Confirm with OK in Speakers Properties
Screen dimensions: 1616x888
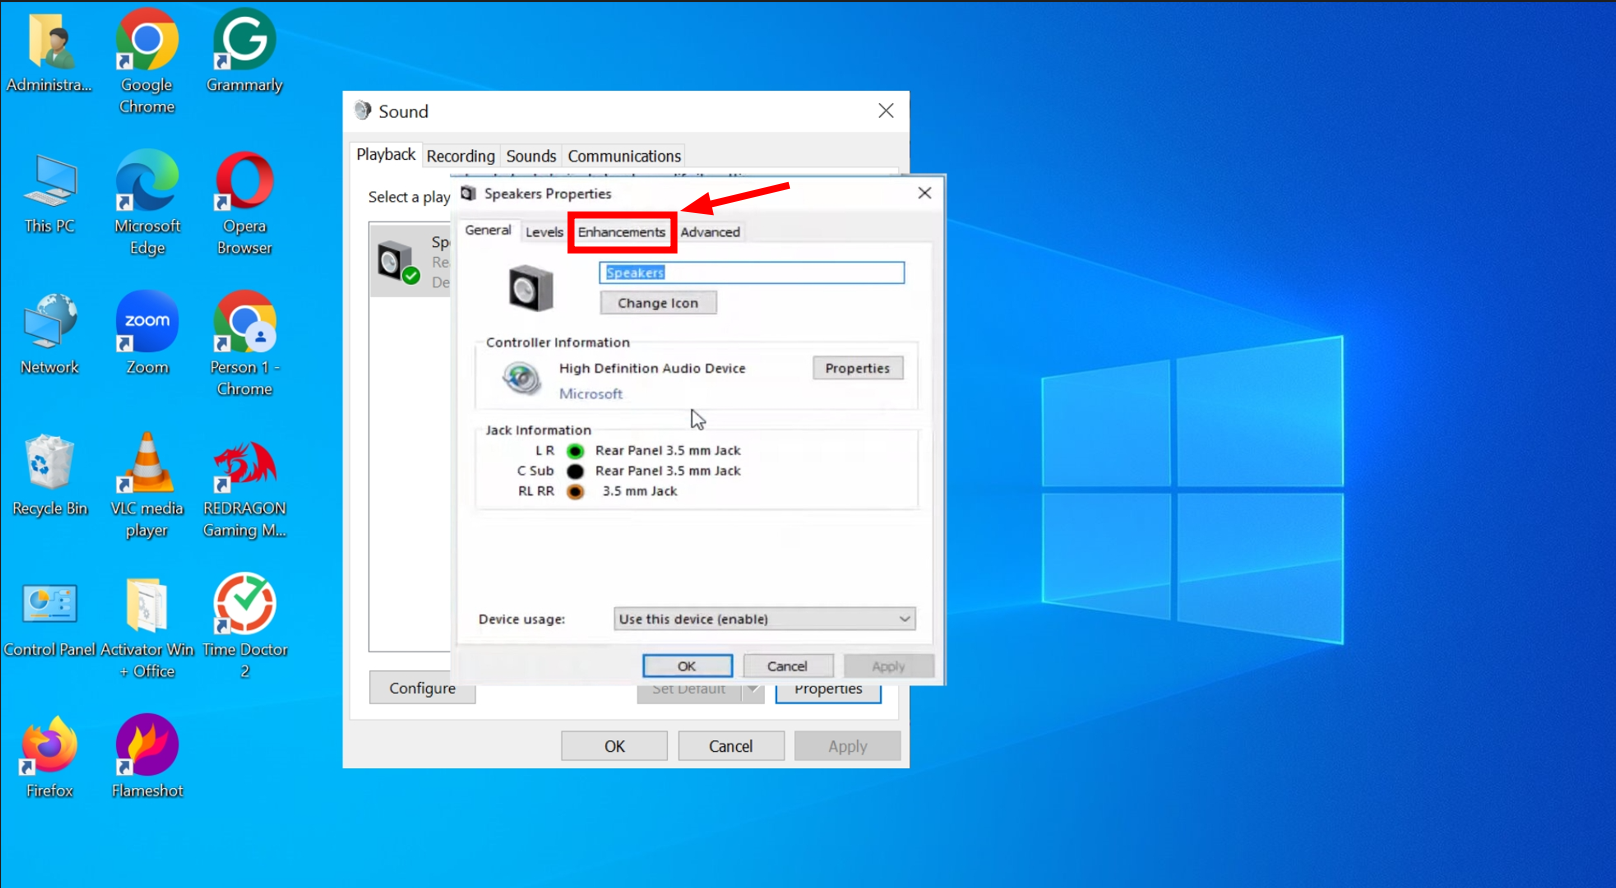point(687,666)
